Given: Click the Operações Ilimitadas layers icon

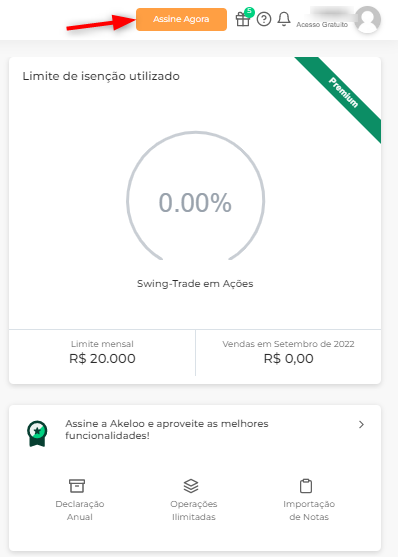Looking at the screenshot, I should pos(191,486).
